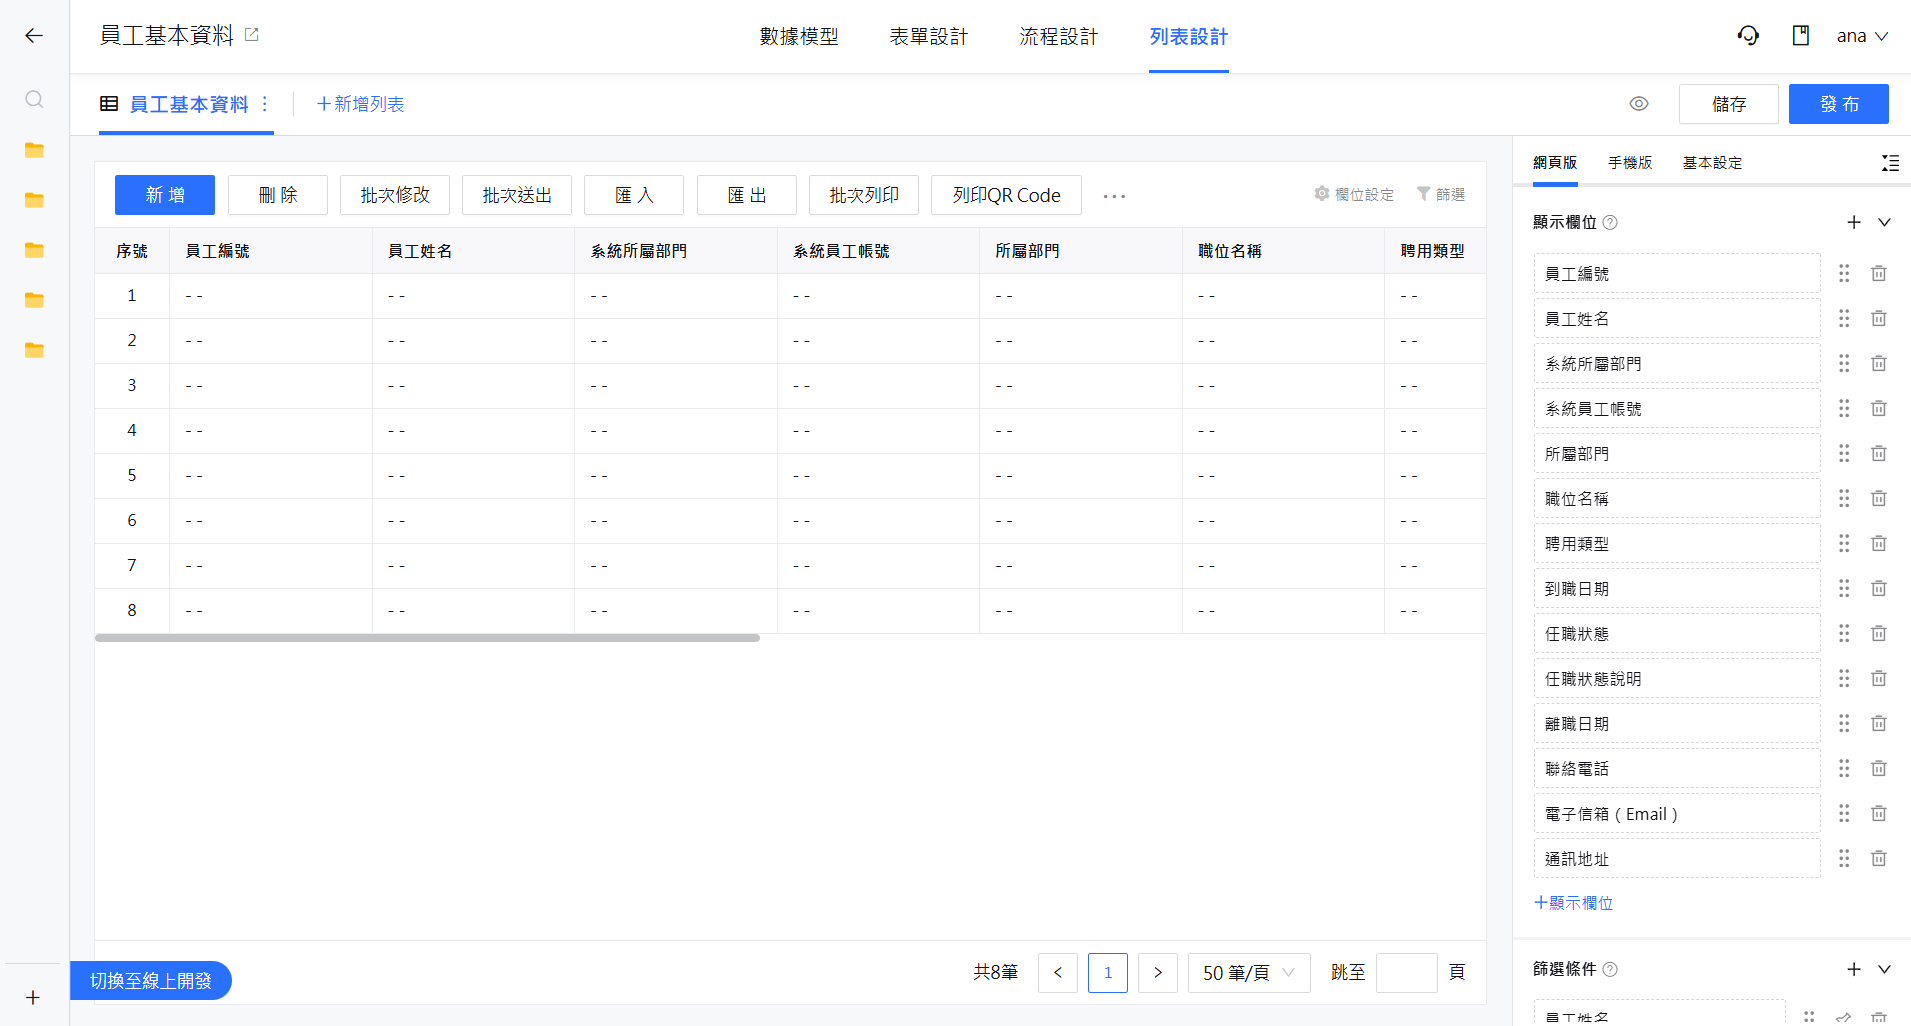
Task: Click help icon beside 篩選條件
Action: 1610,969
